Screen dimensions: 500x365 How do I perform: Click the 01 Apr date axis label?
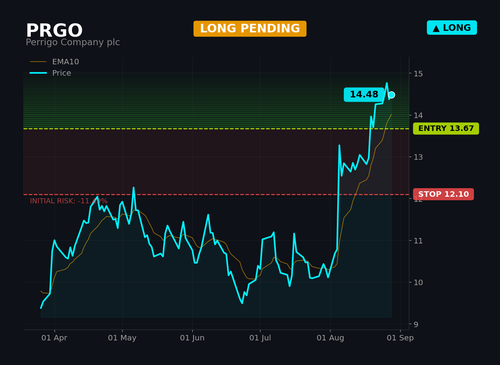click(54, 338)
